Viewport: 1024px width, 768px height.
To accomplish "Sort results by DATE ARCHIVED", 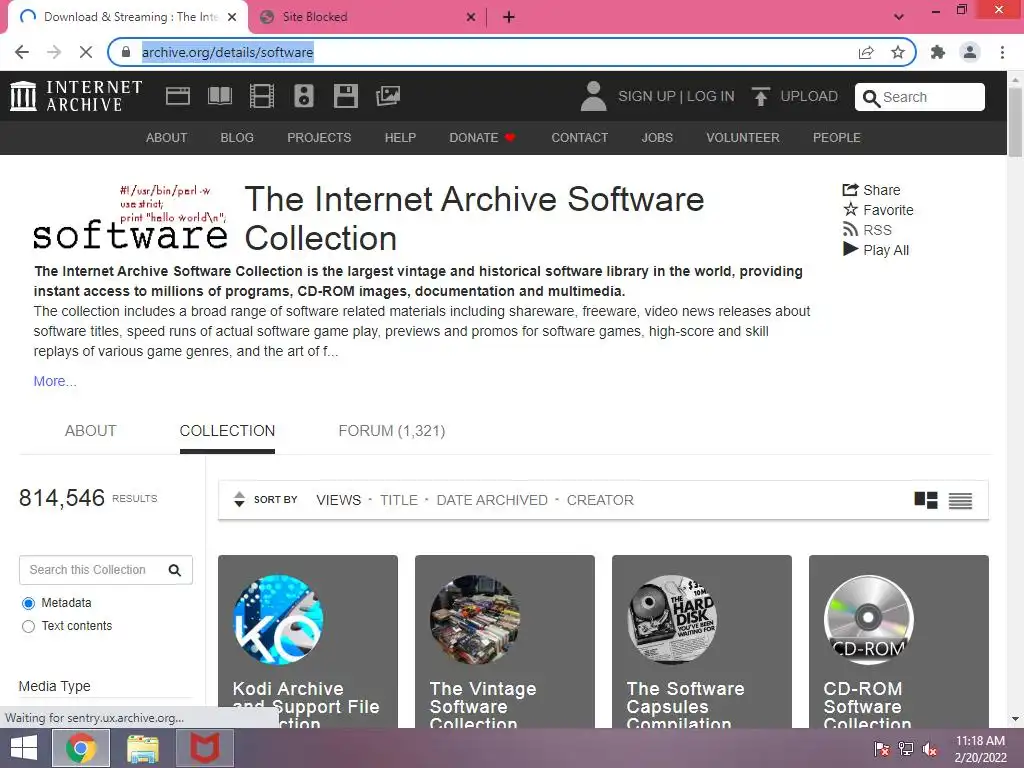I will tap(492, 500).
